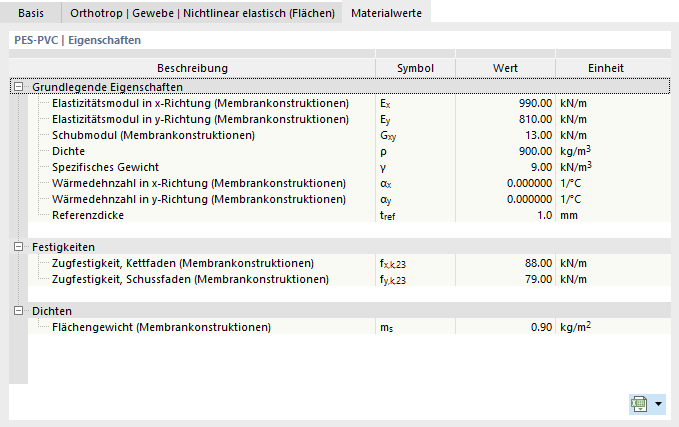This screenshot has width=679, height=427.
Task: Click the 900.00 density value
Action: (x=505, y=152)
